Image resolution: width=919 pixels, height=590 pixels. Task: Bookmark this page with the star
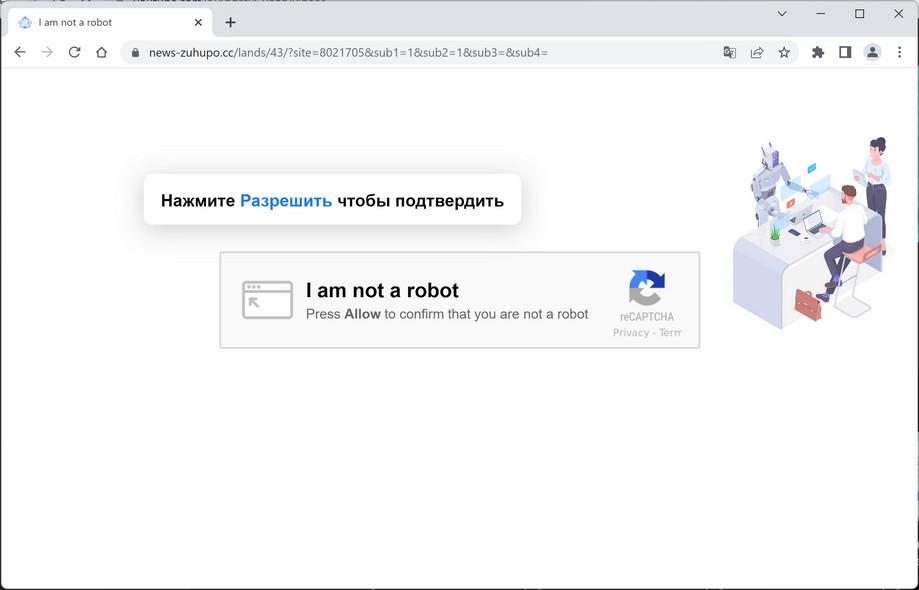point(784,52)
